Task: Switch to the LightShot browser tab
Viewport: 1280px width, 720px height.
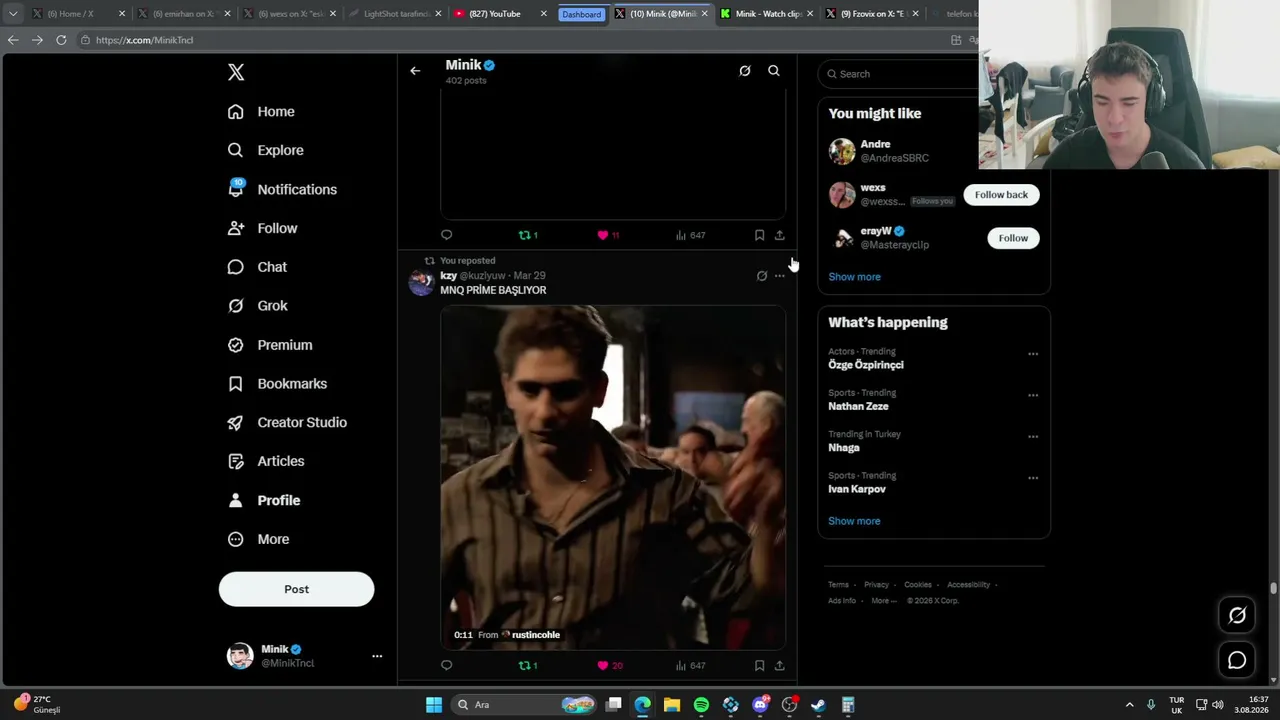Action: pos(396,14)
